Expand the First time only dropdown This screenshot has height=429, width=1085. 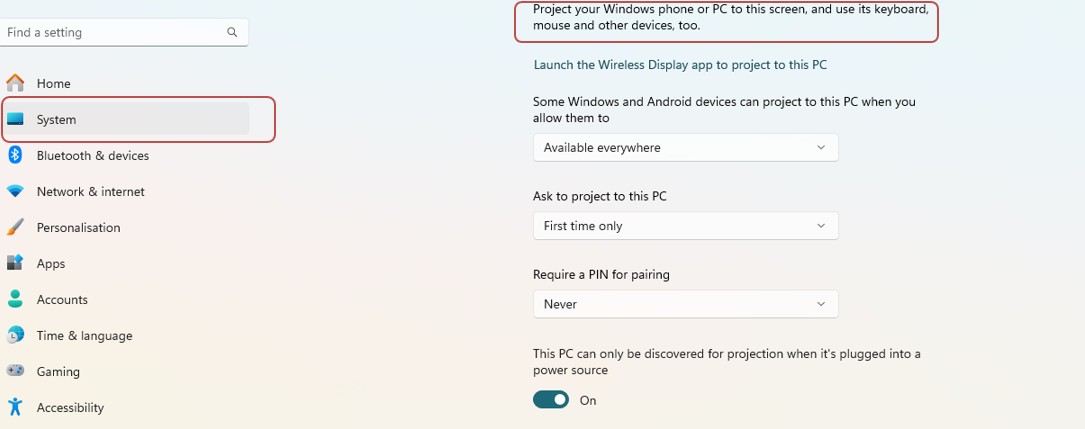(x=686, y=226)
